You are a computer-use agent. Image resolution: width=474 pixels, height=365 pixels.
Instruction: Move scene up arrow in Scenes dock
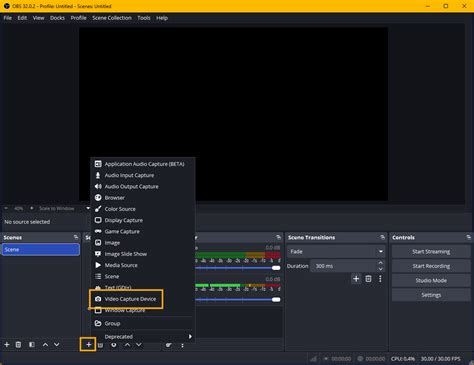pos(45,344)
